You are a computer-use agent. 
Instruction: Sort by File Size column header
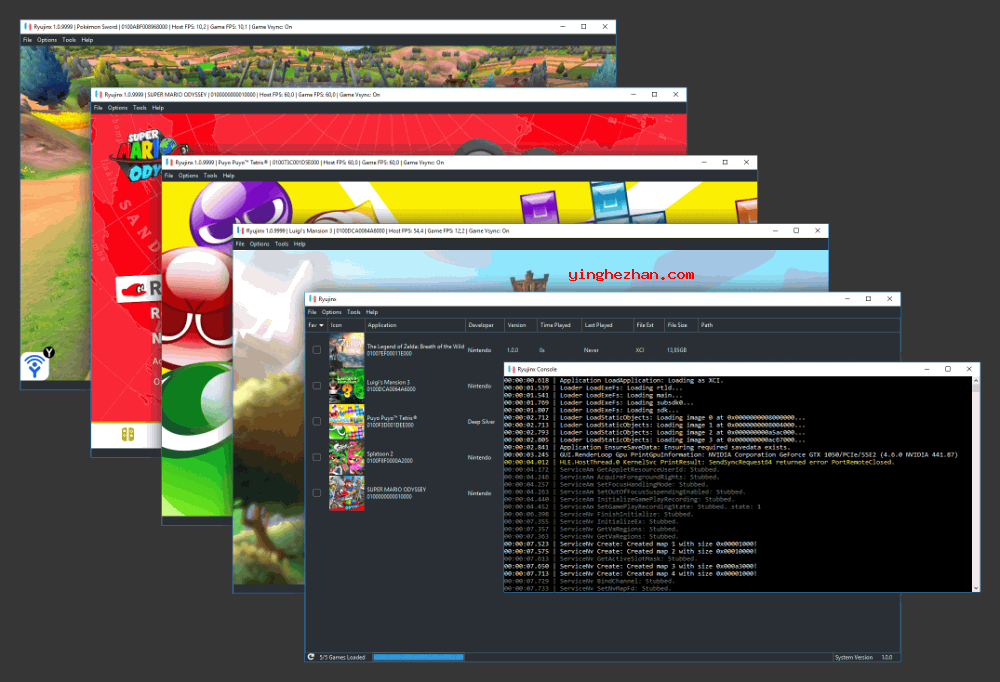(x=681, y=325)
